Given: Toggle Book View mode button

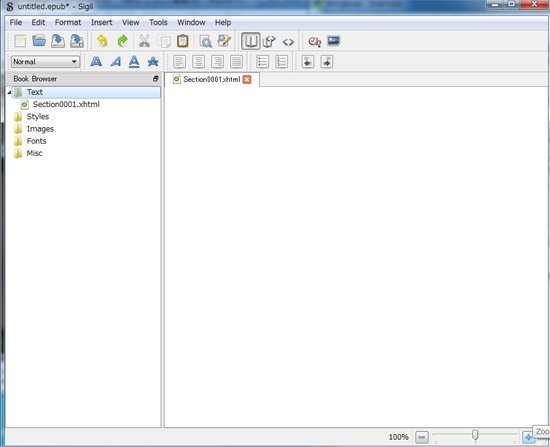Looking at the screenshot, I should [250, 41].
